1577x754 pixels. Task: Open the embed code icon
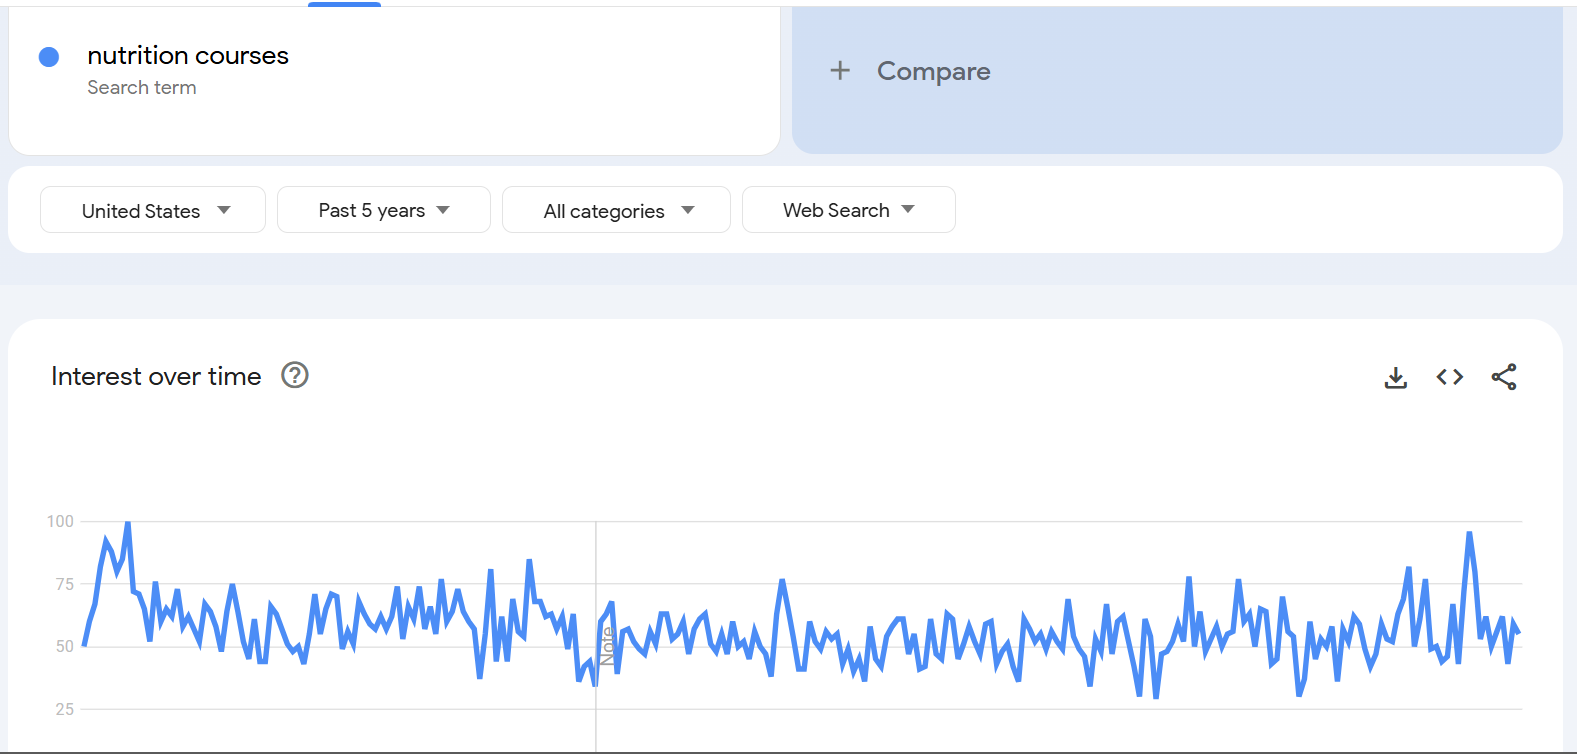(x=1450, y=377)
